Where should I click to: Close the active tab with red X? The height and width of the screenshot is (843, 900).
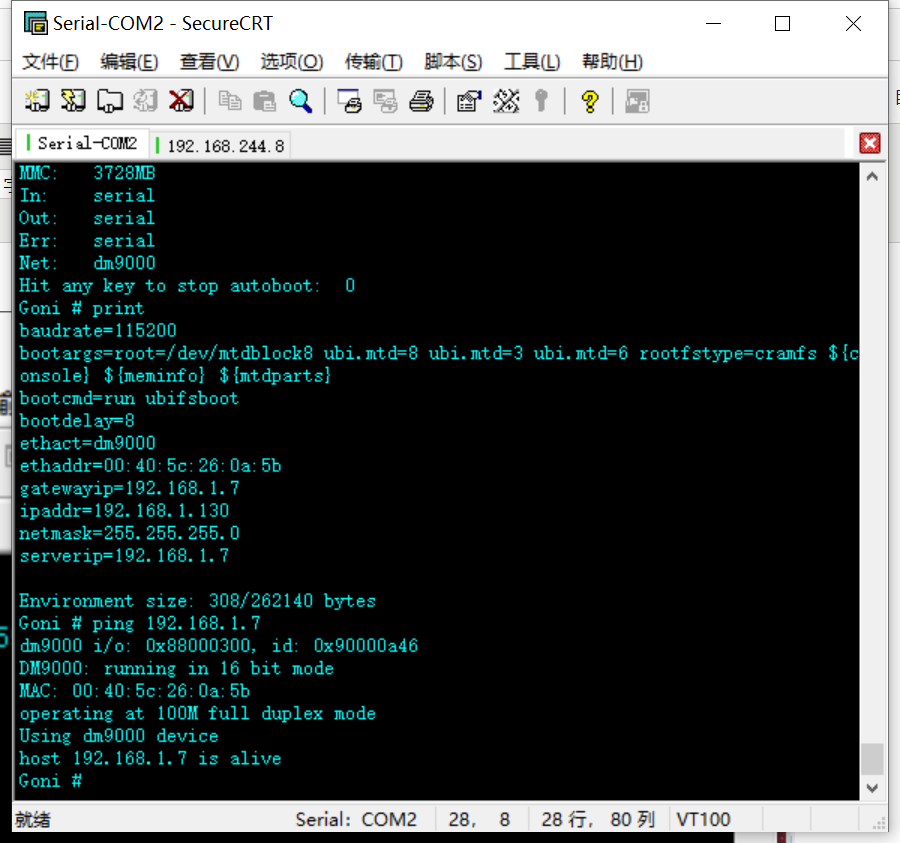point(870,143)
